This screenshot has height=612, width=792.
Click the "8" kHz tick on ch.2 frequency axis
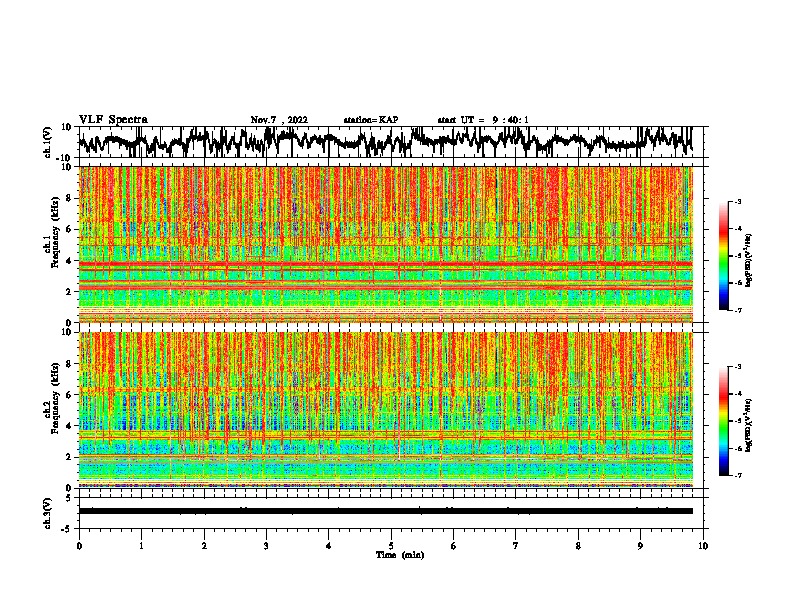click(70, 364)
